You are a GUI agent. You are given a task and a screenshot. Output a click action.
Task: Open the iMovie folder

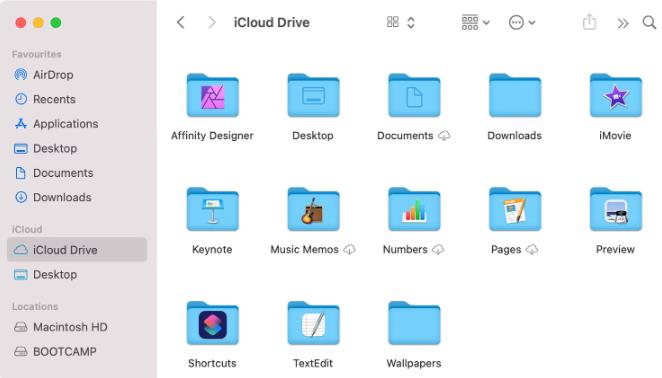(x=616, y=95)
